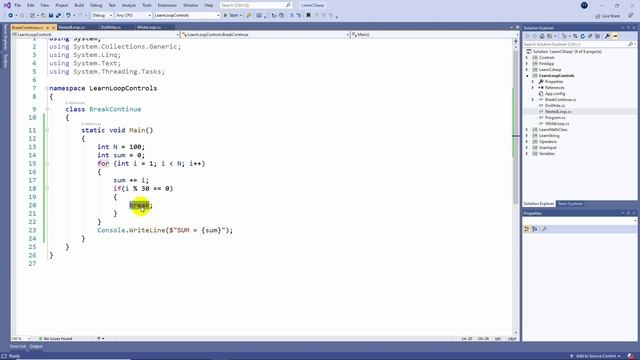Expand the LearnMathClass project node

point(527,129)
